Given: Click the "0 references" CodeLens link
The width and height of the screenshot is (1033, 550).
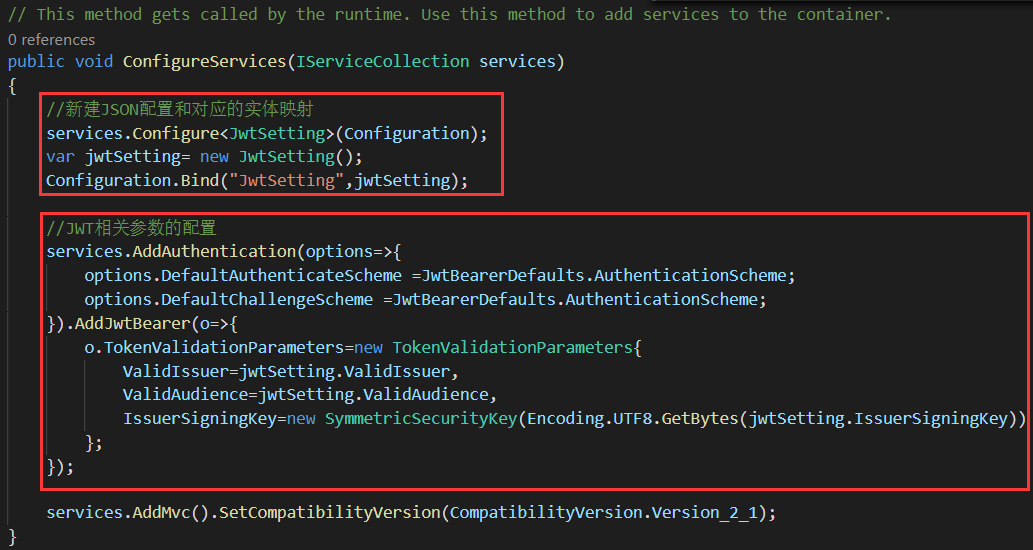Looking at the screenshot, I should [51, 40].
